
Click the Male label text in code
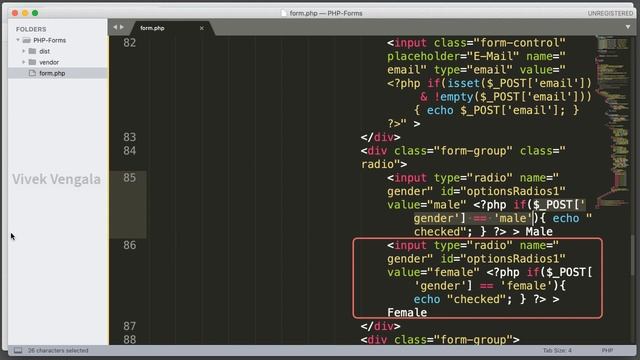click(x=539, y=231)
